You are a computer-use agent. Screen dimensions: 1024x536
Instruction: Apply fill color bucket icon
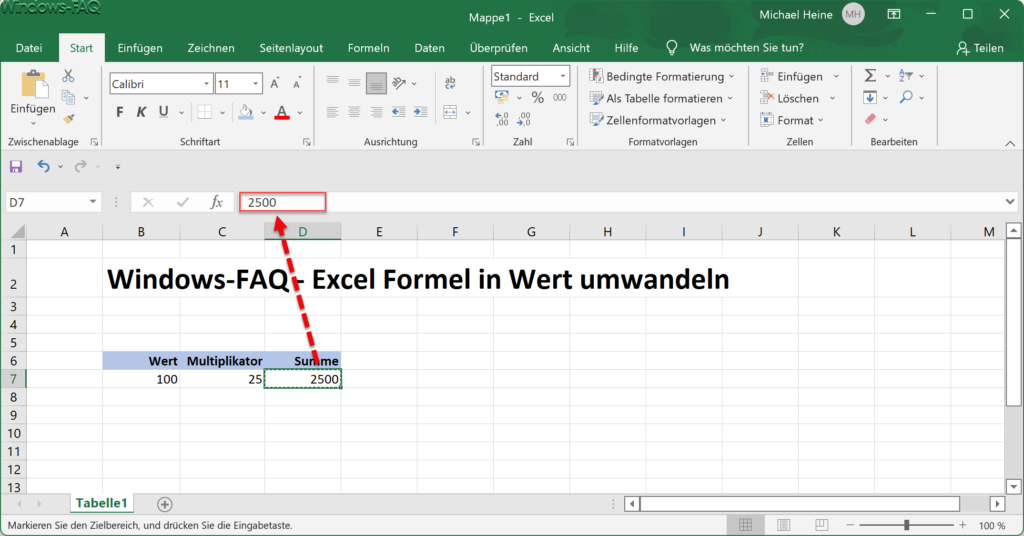pos(246,112)
